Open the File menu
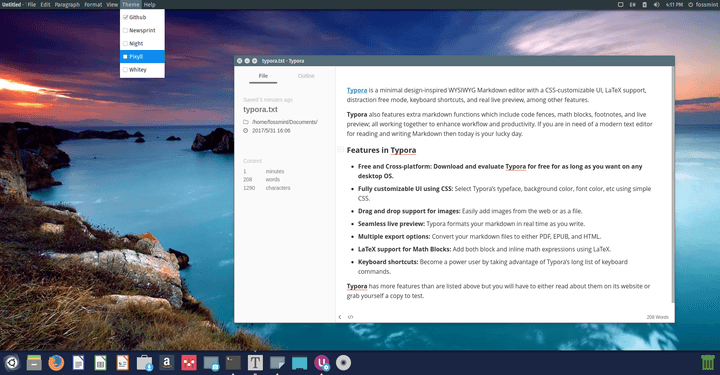This screenshot has height=375, width=720. pos(32,5)
